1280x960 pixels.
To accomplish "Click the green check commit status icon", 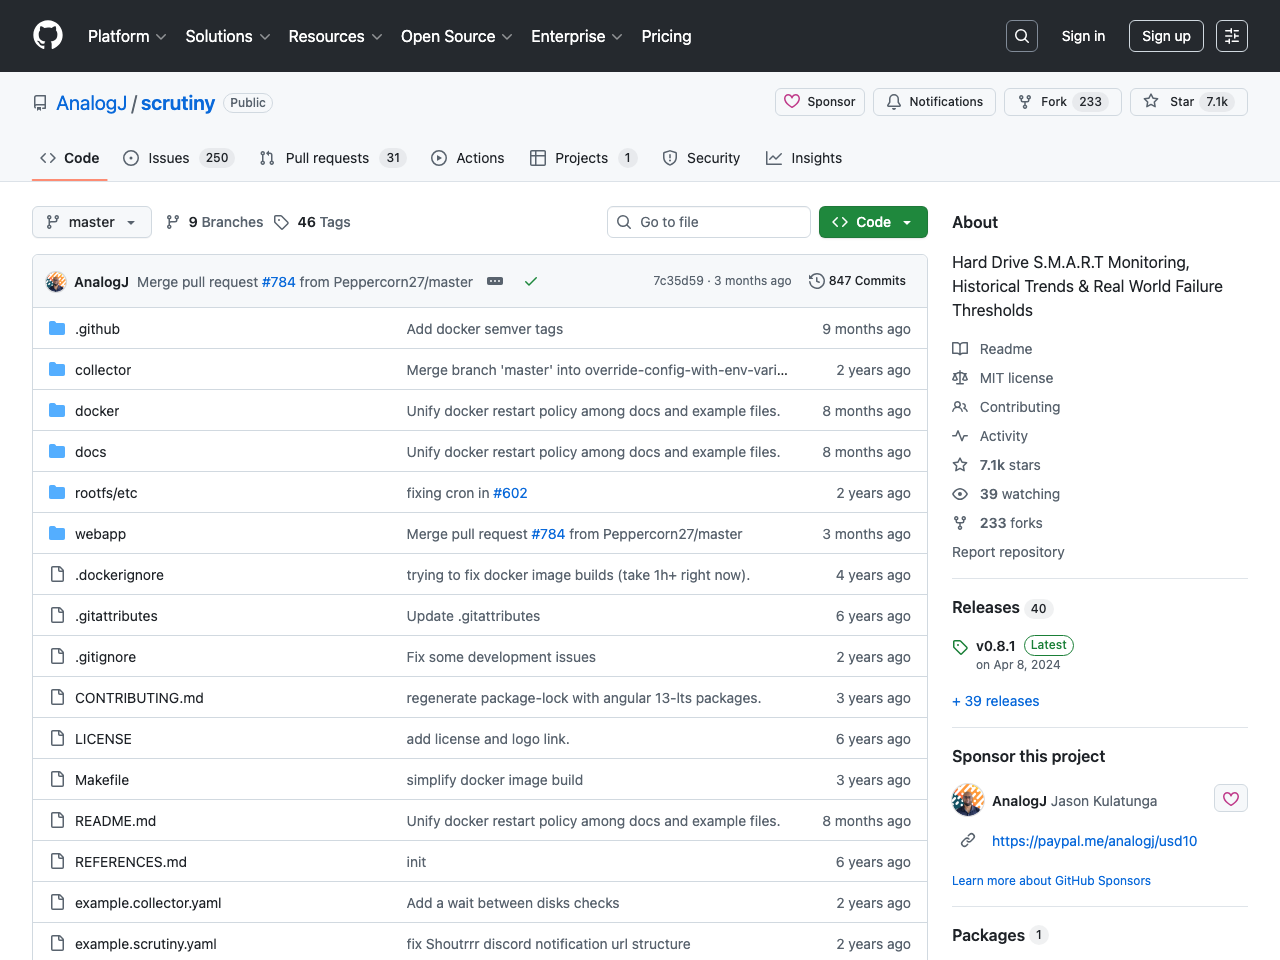I will tap(531, 281).
